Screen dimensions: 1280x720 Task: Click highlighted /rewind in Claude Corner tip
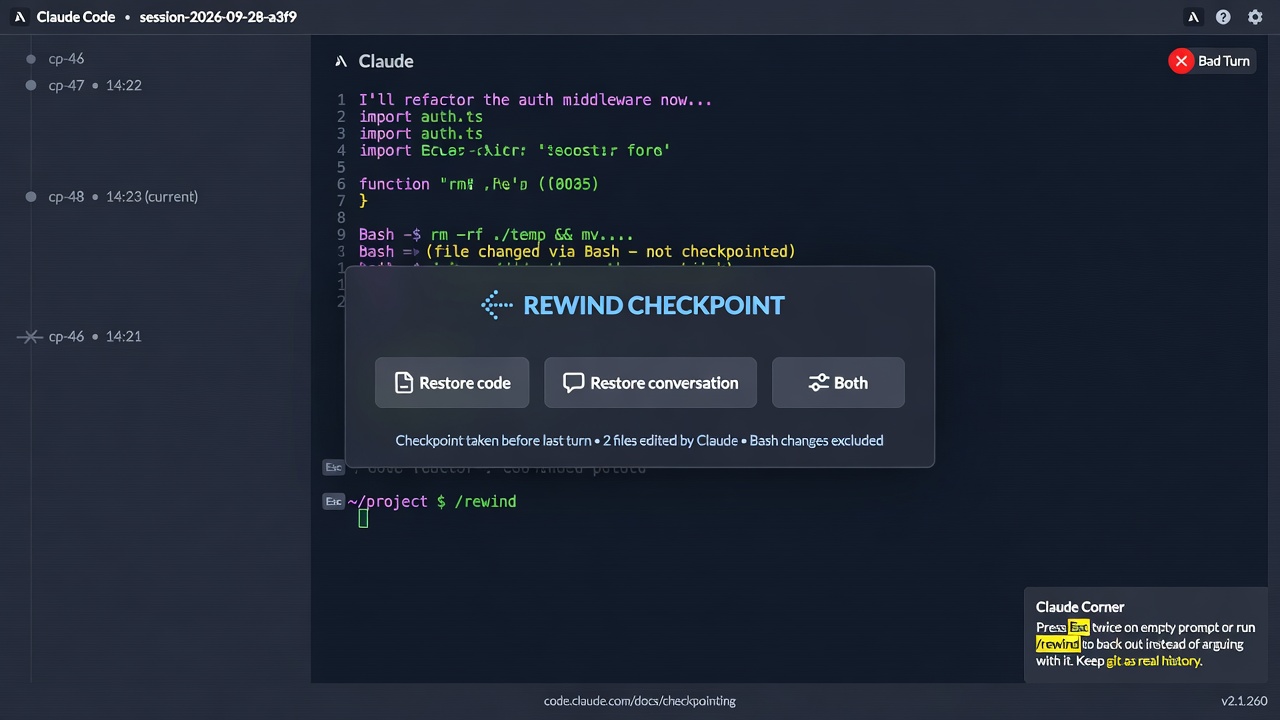click(x=1058, y=644)
